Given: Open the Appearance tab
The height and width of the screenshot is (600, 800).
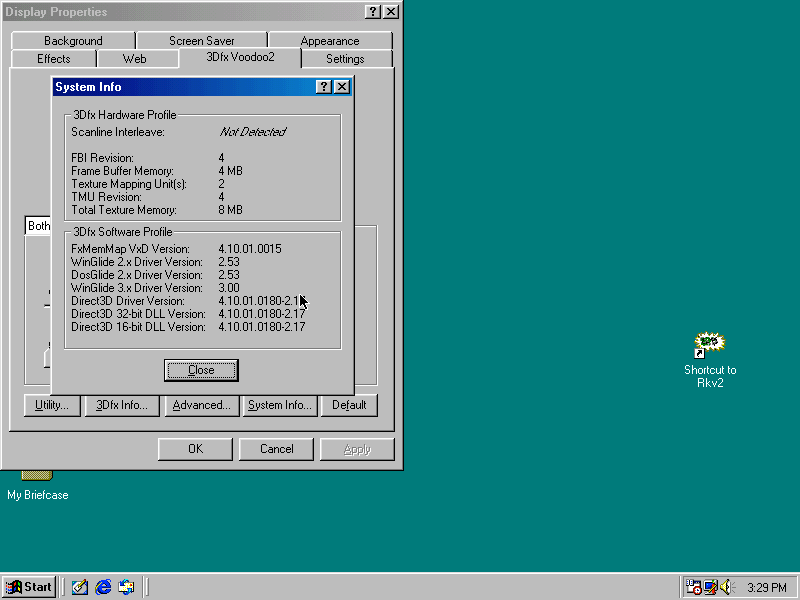Looking at the screenshot, I should (x=330, y=41).
